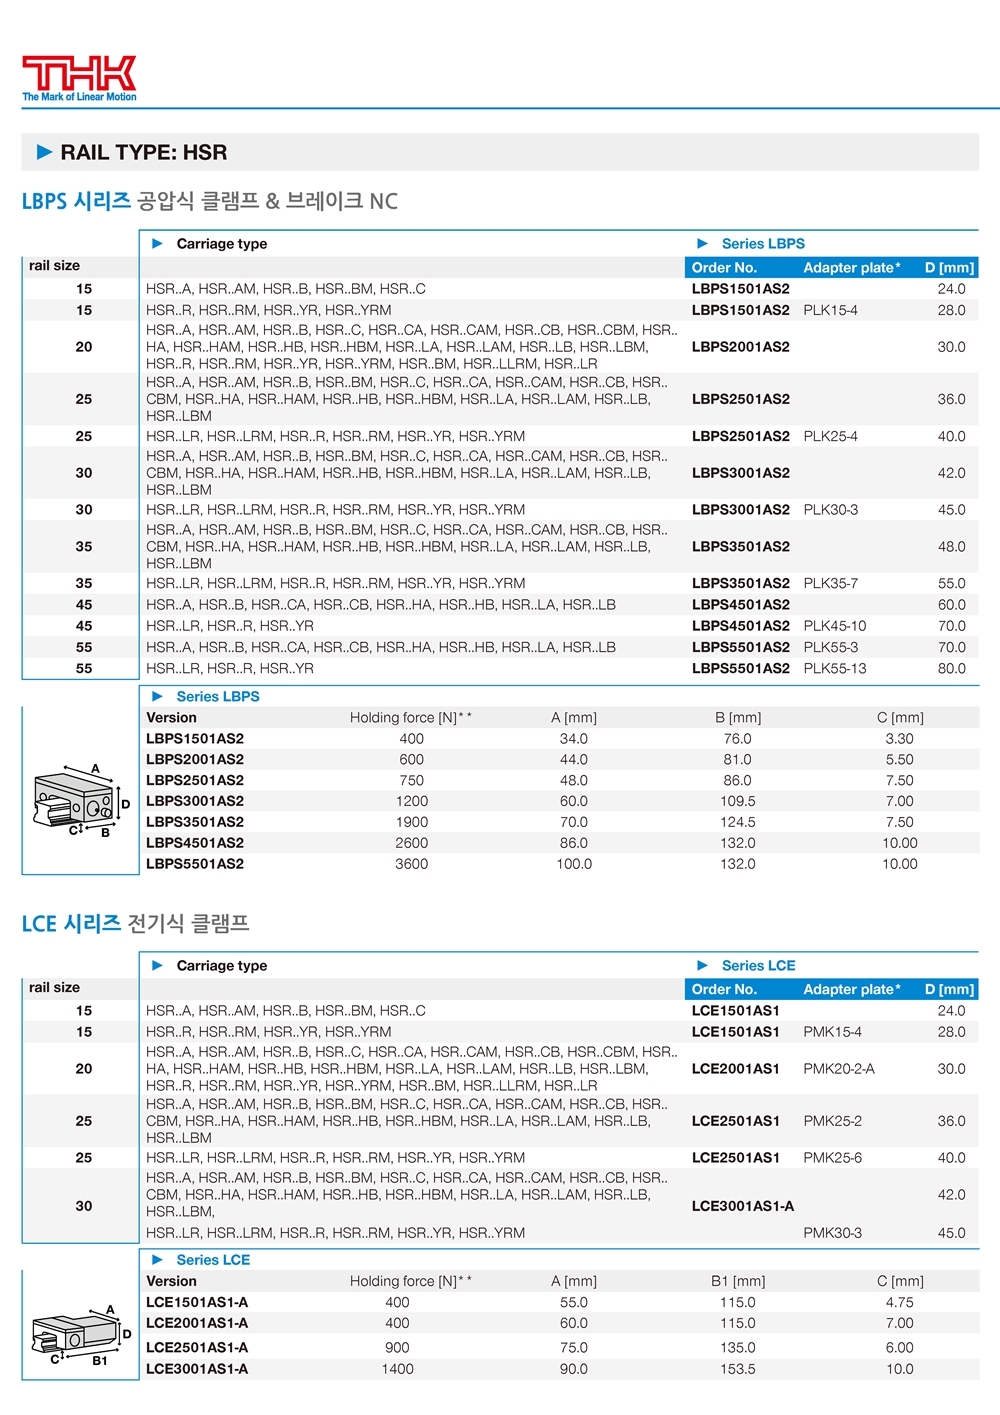The height and width of the screenshot is (1415, 1000).
Task: Click LBPS3501AS2 in the row with holding force 1900
Action: pos(195,822)
